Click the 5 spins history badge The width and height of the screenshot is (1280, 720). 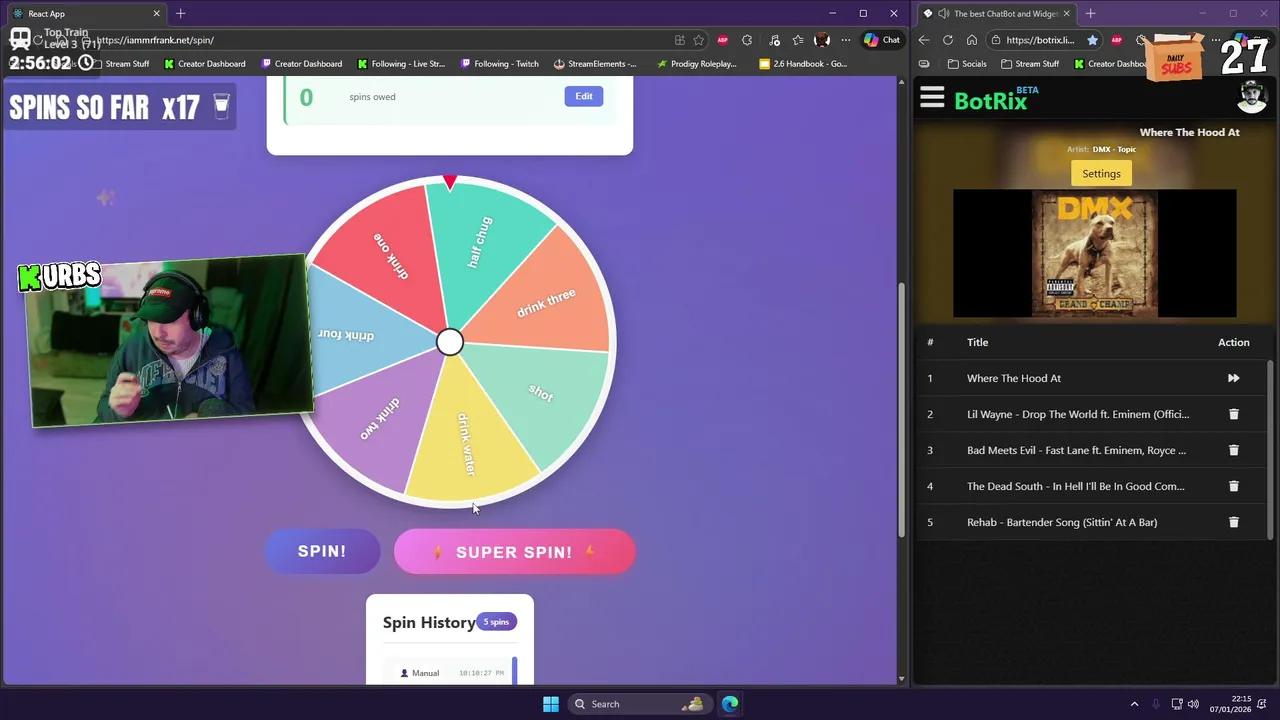click(x=496, y=622)
